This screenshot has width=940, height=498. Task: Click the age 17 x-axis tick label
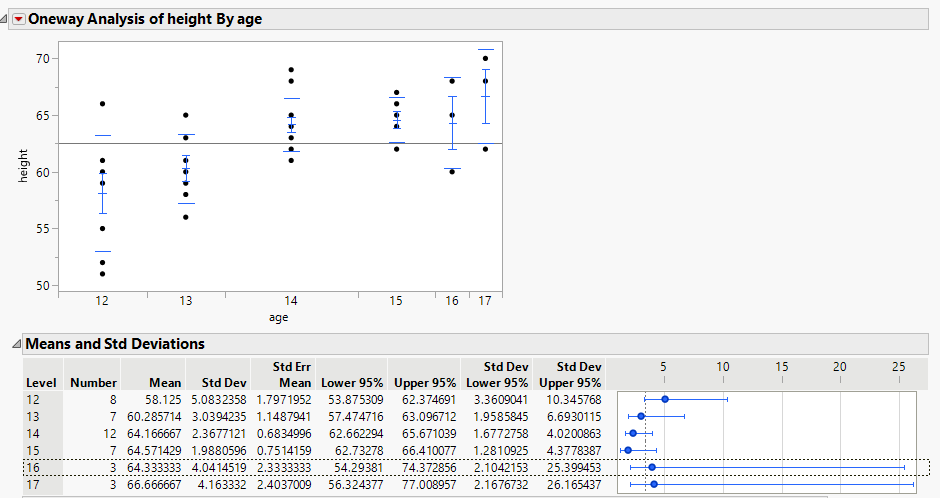pos(484,301)
